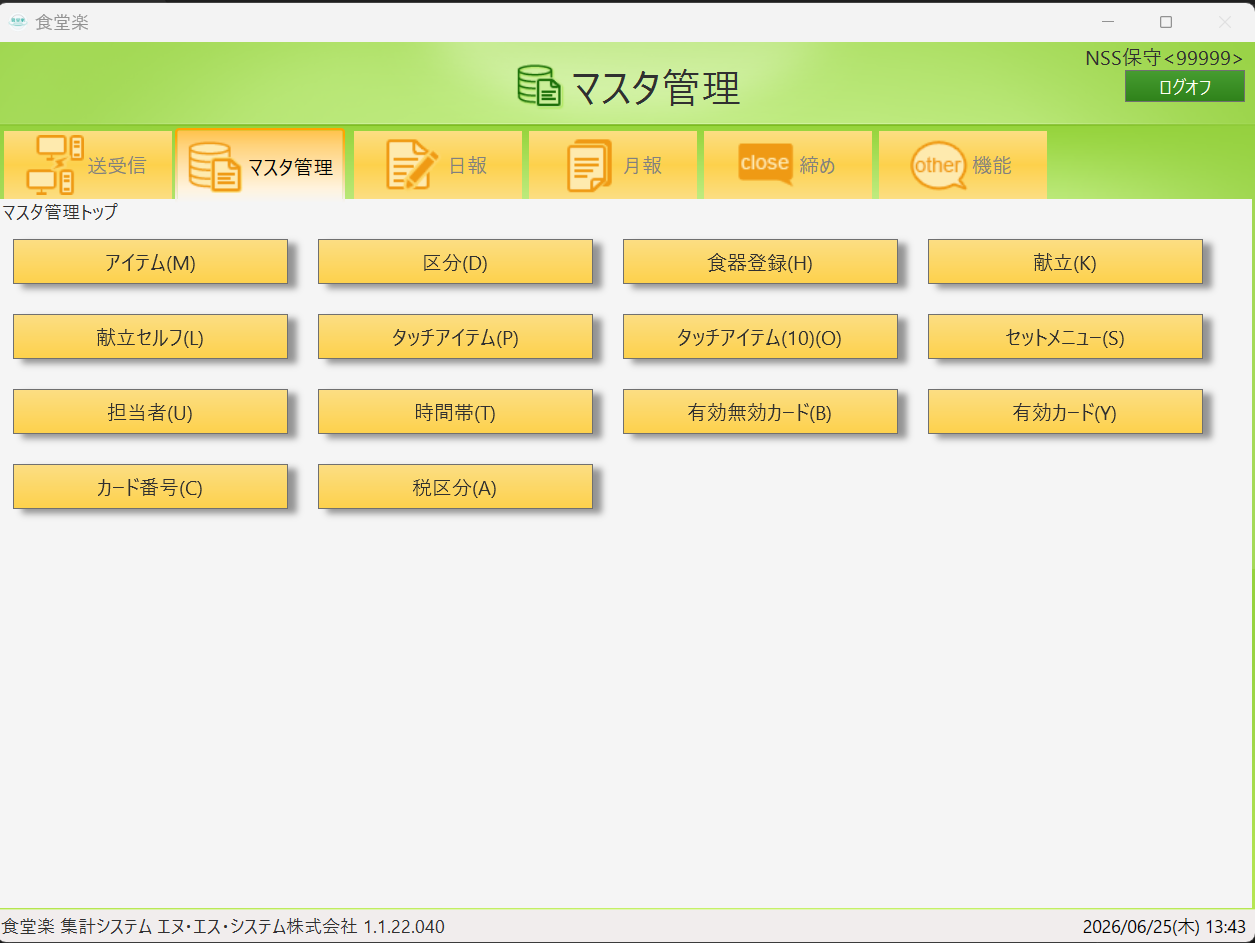Image resolution: width=1255 pixels, height=943 pixels.
Task: Open 税区分(A) master
Action: coord(455,487)
